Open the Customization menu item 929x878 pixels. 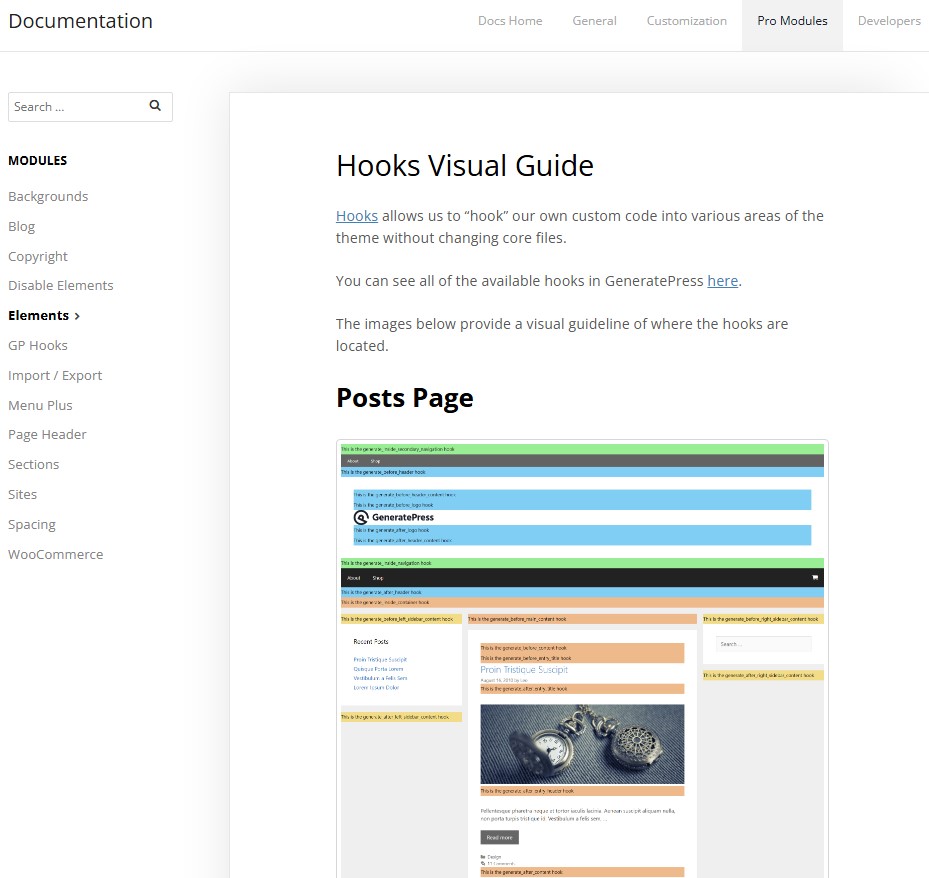(686, 21)
